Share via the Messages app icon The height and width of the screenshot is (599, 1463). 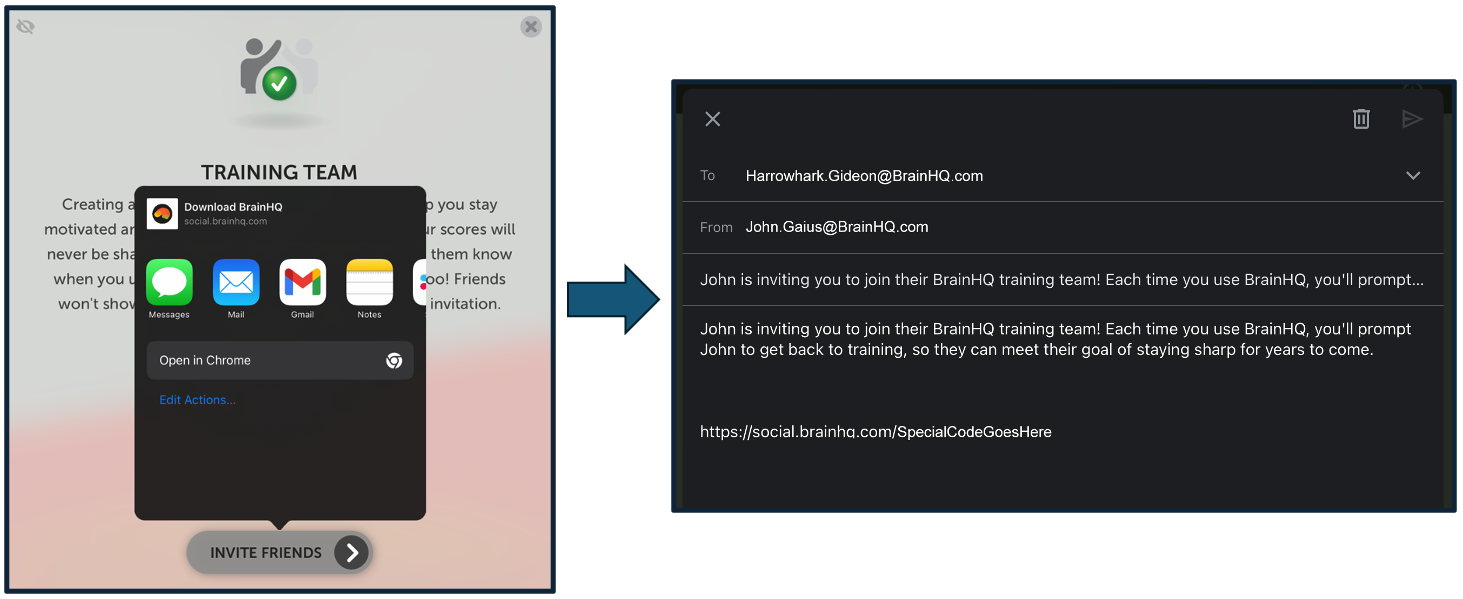point(169,282)
